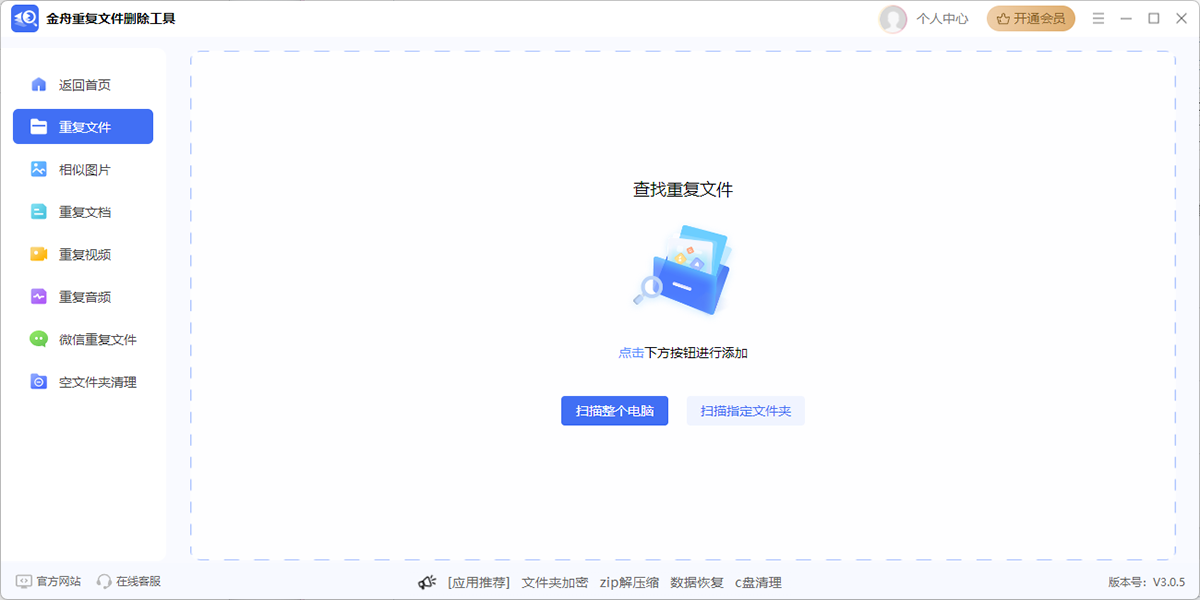This screenshot has height=600, width=1200.
Task: Click the 在线客服 online support headset icon
Action: (x=103, y=581)
